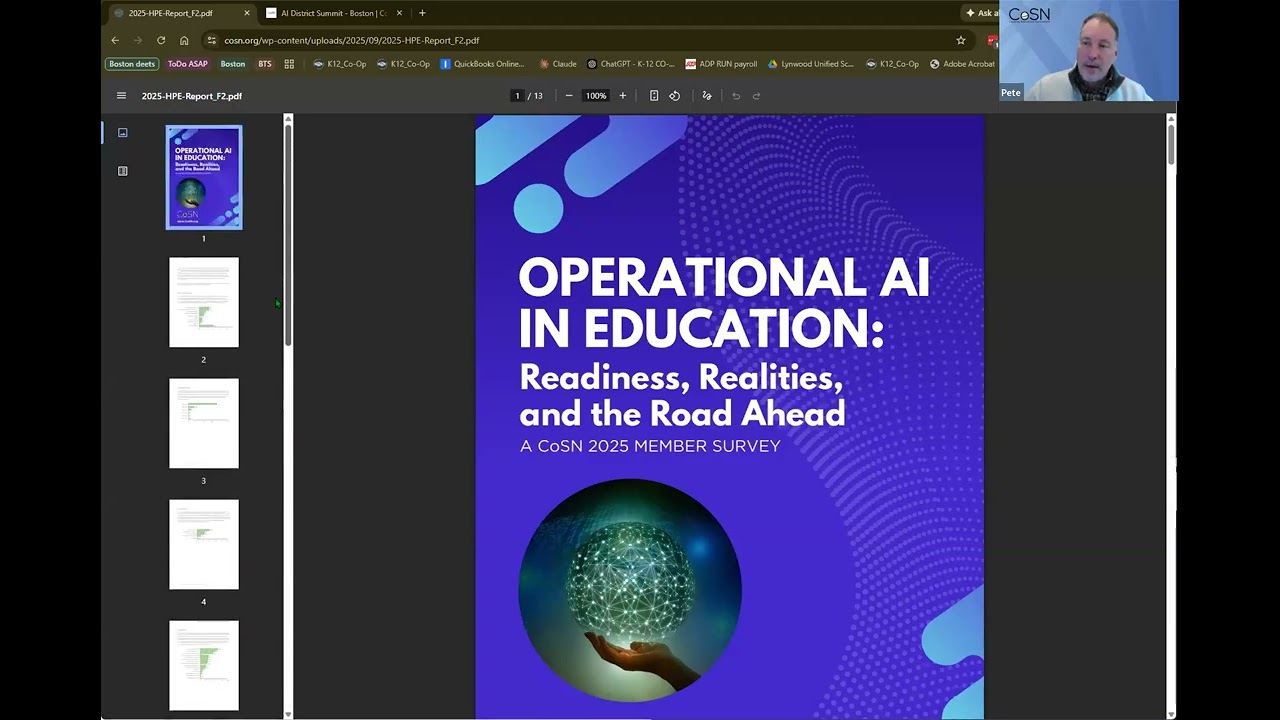Bookmark this page with the star
Image resolution: width=1280 pixels, height=720 pixels.
point(961,40)
